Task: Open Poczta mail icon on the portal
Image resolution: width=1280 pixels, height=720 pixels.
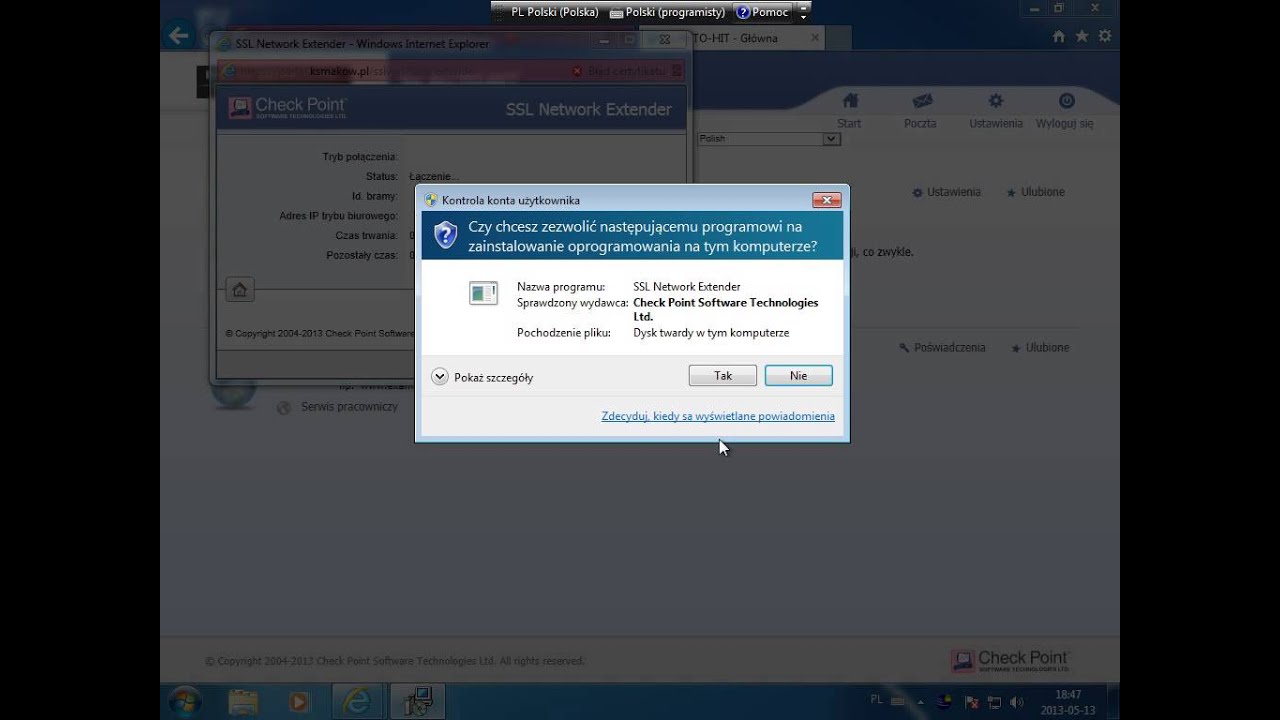Action: click(x=922, y=101)
